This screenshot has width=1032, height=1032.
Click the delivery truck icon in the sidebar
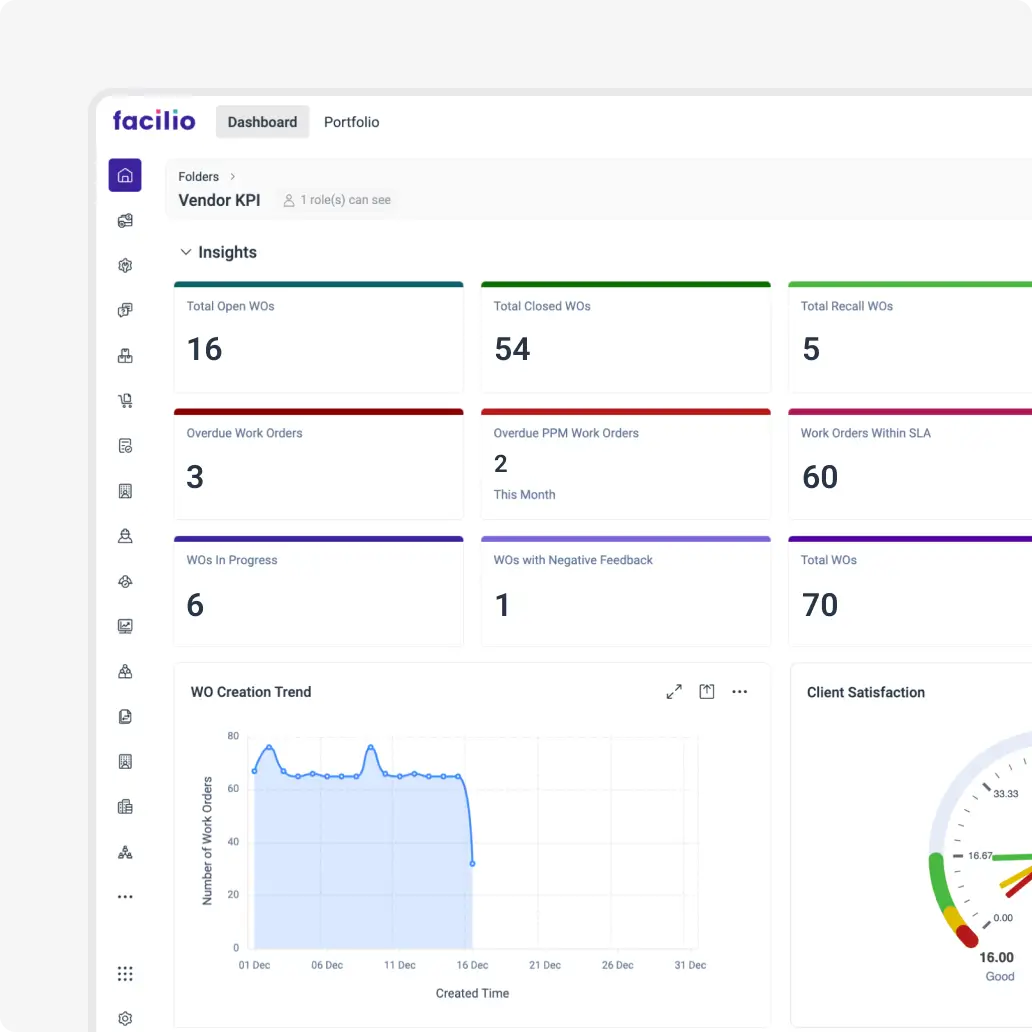tap(125, 220)
